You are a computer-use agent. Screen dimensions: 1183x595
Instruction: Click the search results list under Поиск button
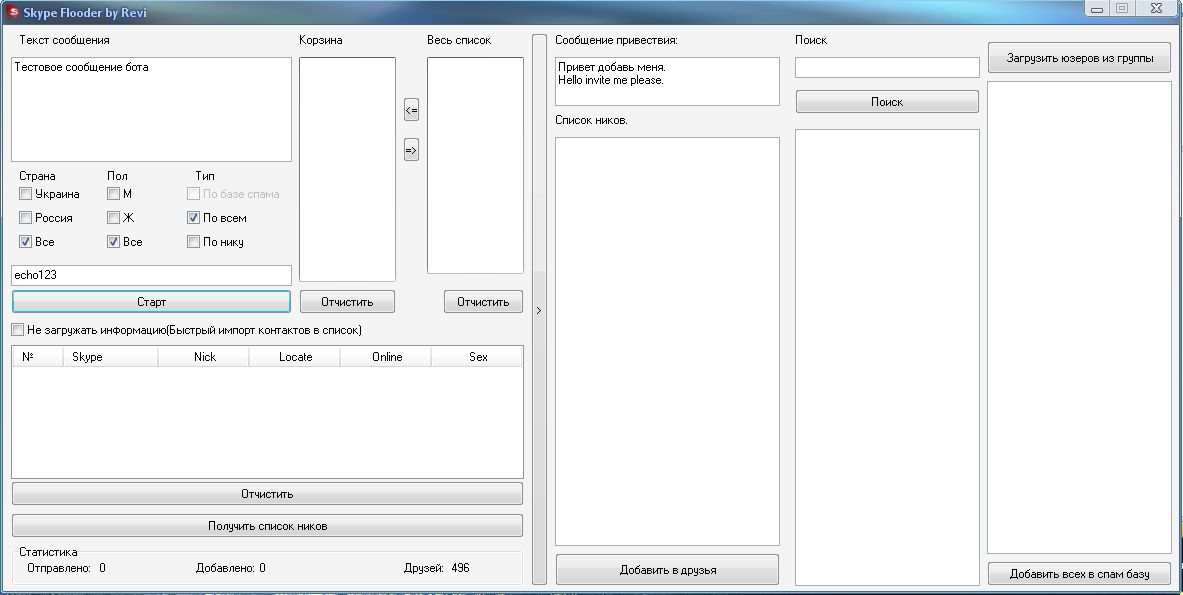(x=887, y=357)
